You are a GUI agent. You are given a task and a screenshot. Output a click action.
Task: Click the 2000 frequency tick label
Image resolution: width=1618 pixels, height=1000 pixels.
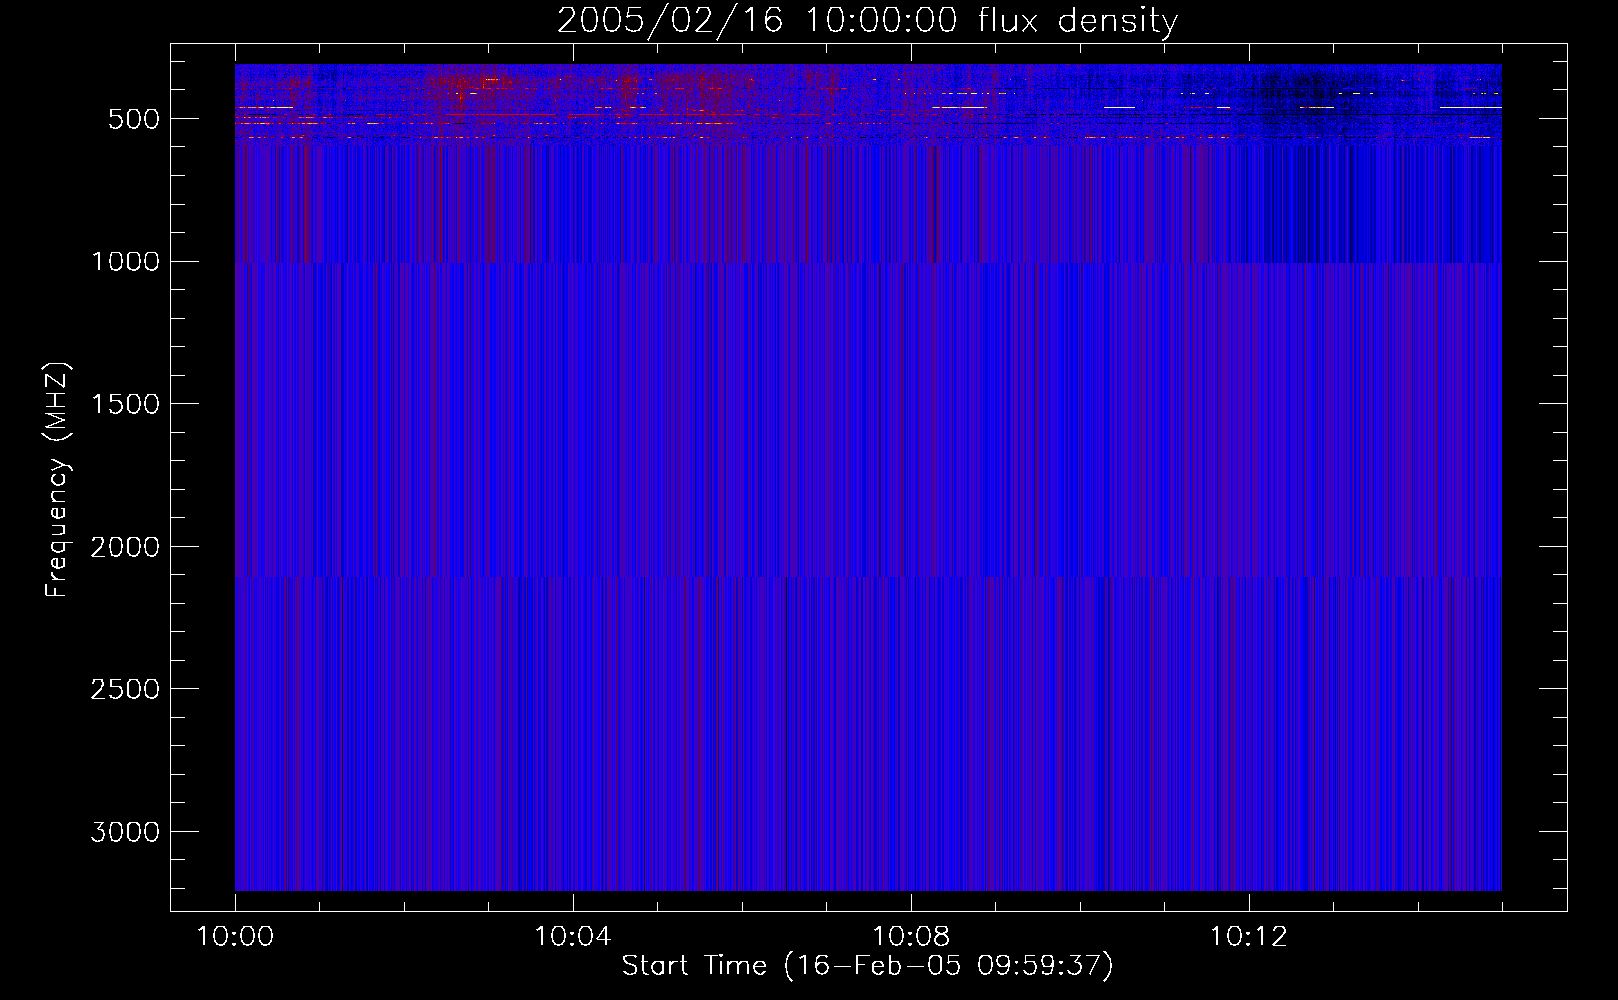click(x=125, y=547)
